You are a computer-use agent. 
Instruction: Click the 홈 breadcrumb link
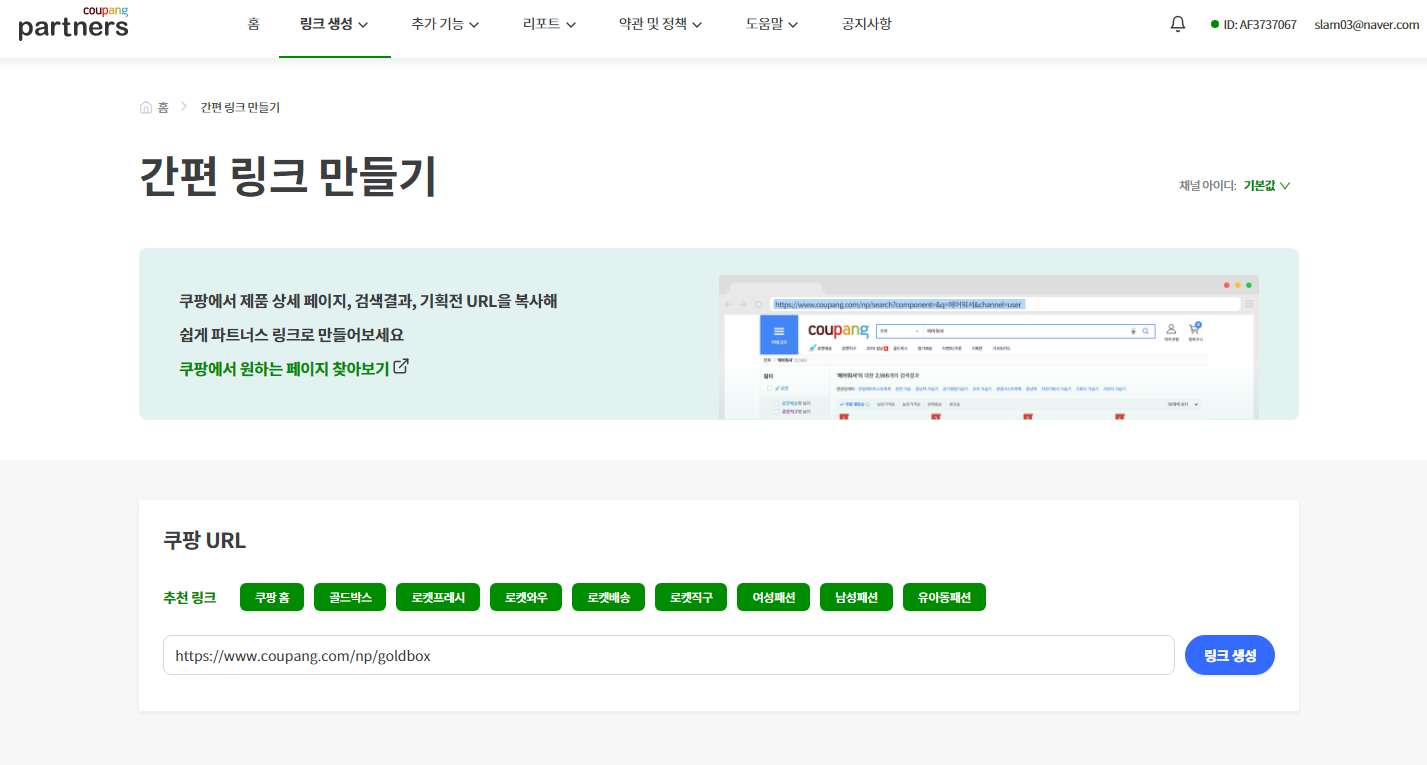(x=163, y=107)
